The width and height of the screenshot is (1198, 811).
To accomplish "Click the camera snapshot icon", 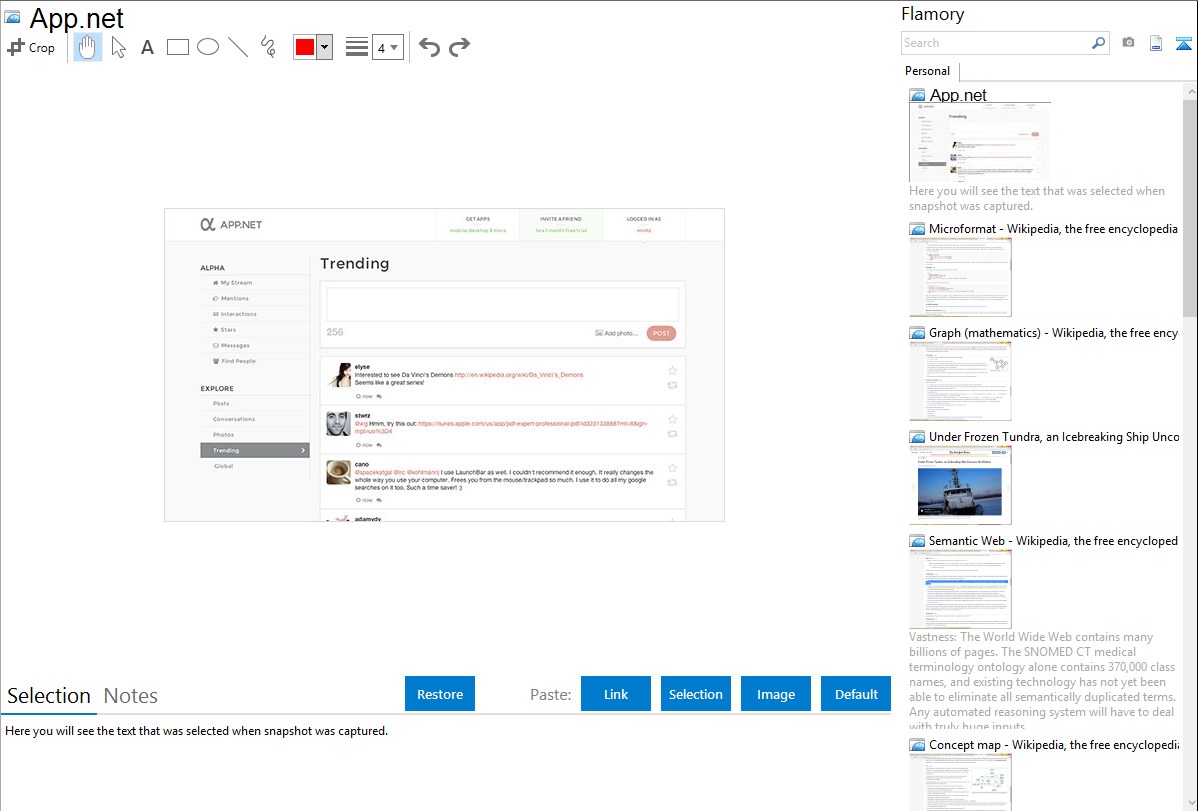I will pos(1128,43).
